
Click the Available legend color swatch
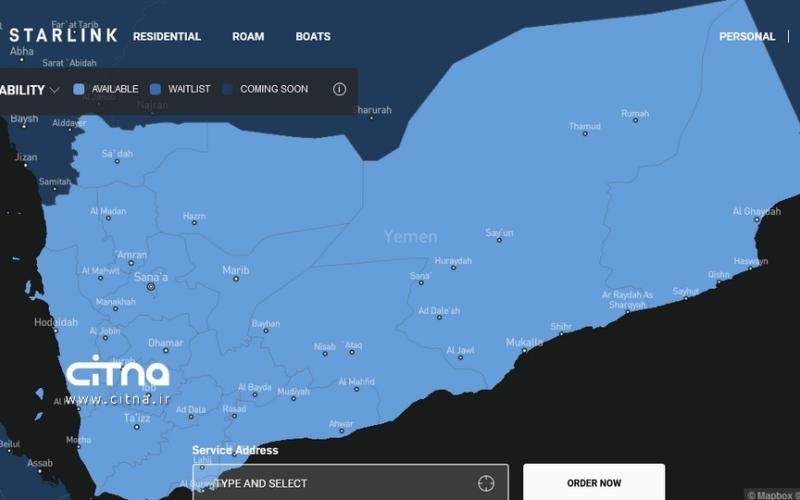(x=80, y=89)
